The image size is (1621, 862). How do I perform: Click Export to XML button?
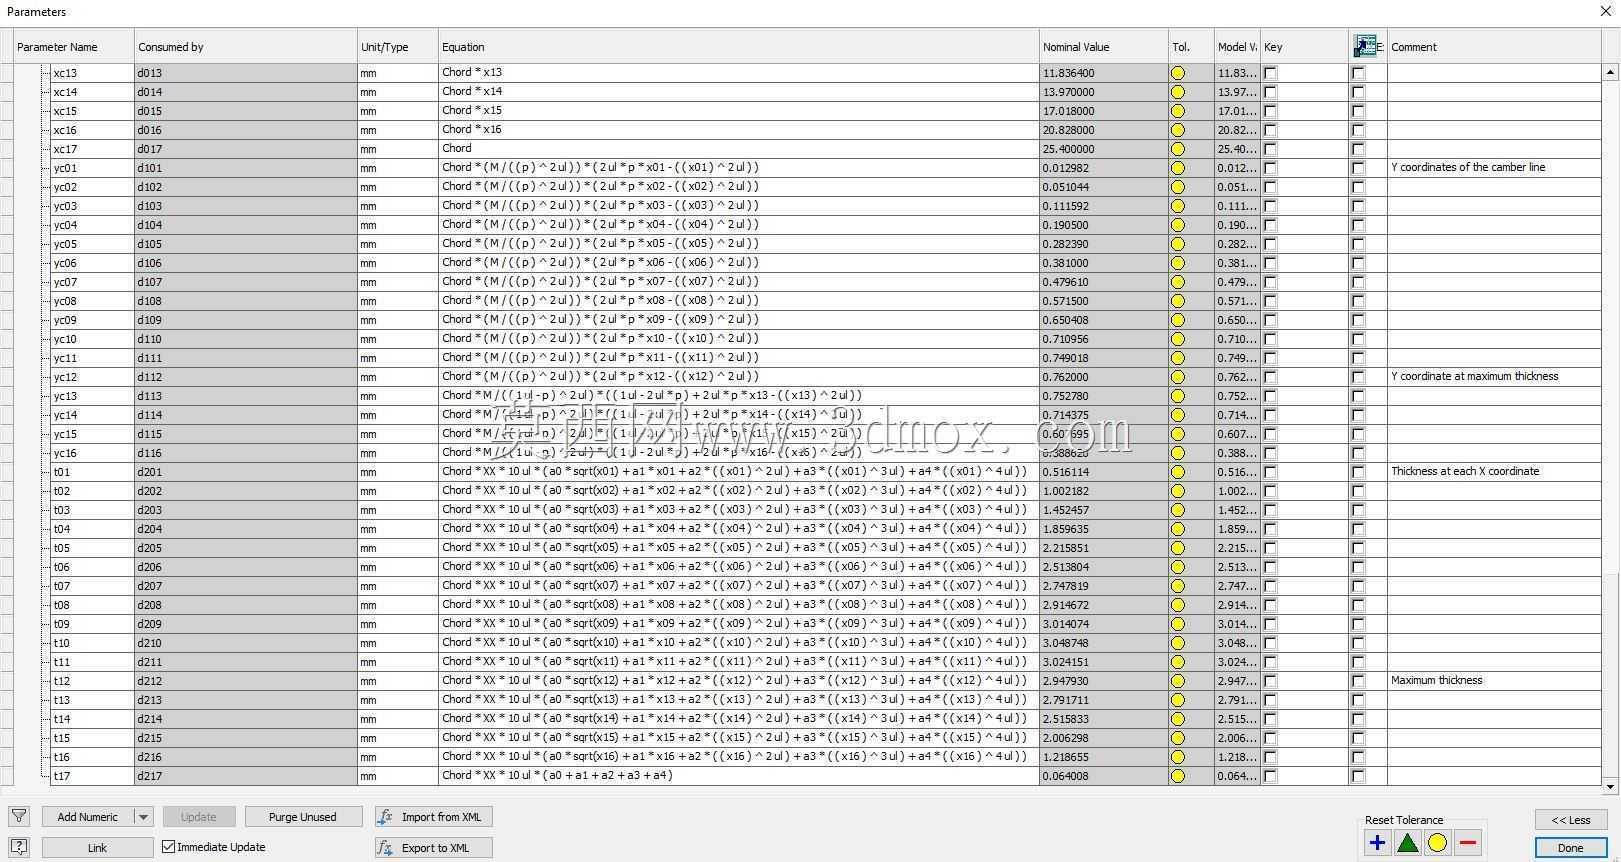coord(434,848)
